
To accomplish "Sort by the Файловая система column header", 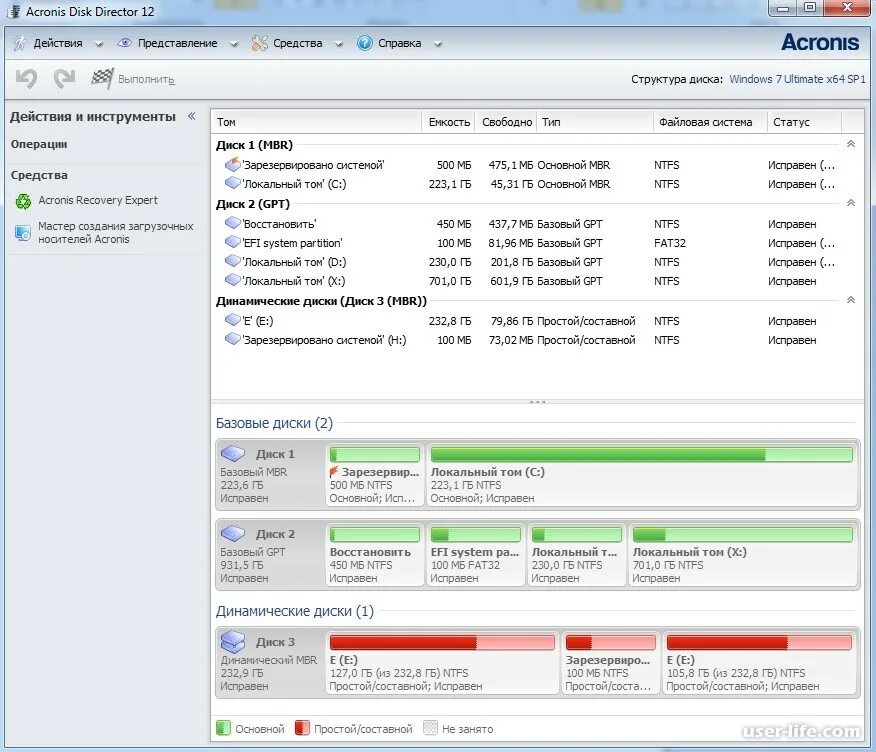I will (710, 122).
